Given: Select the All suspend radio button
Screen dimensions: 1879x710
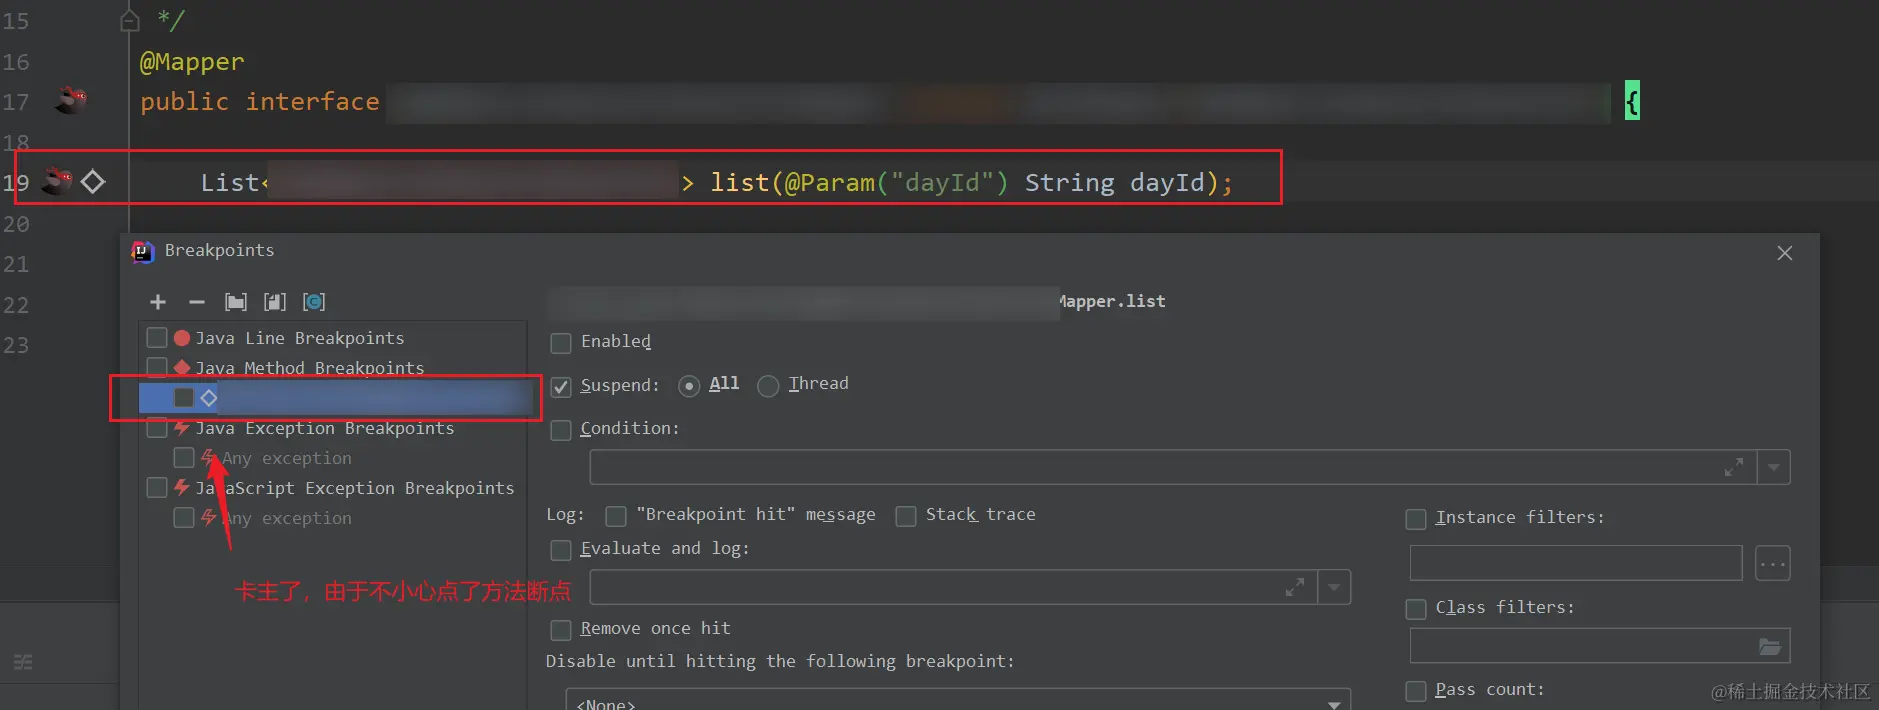Looking at the screenshot, I should click(689, 386).
